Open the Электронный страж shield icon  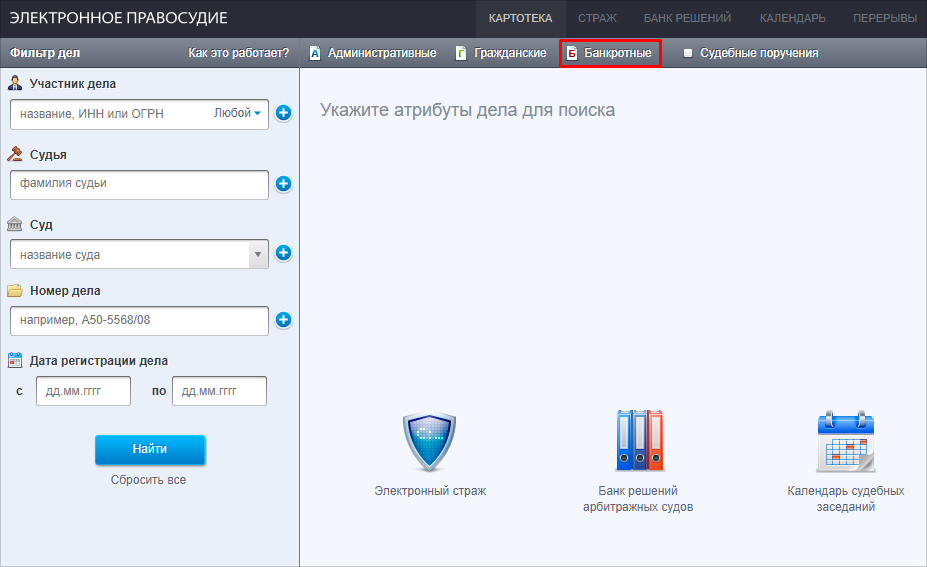tap(429, 442)
